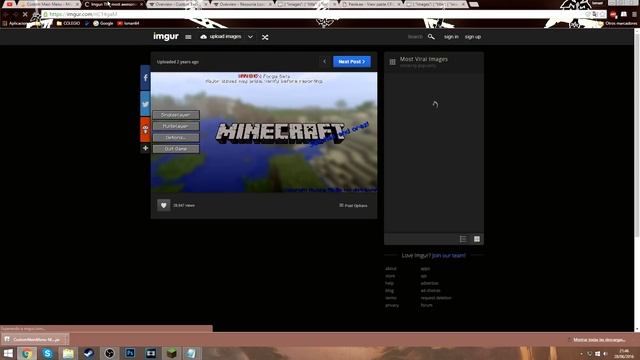Share post on Reddit
The height and width of the screenshot is (360, 640).
[x=145, y=129]
